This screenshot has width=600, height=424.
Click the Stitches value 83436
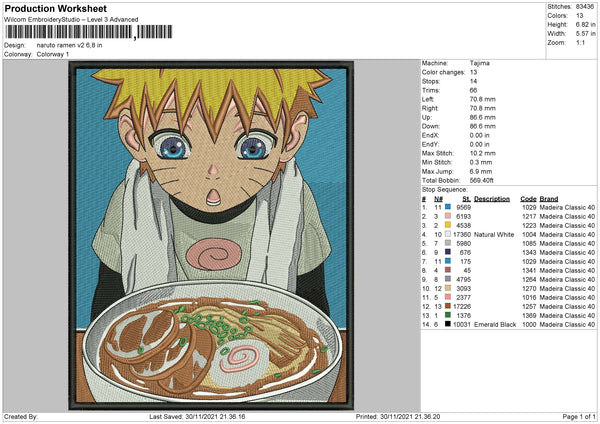[x=585, y=7]
